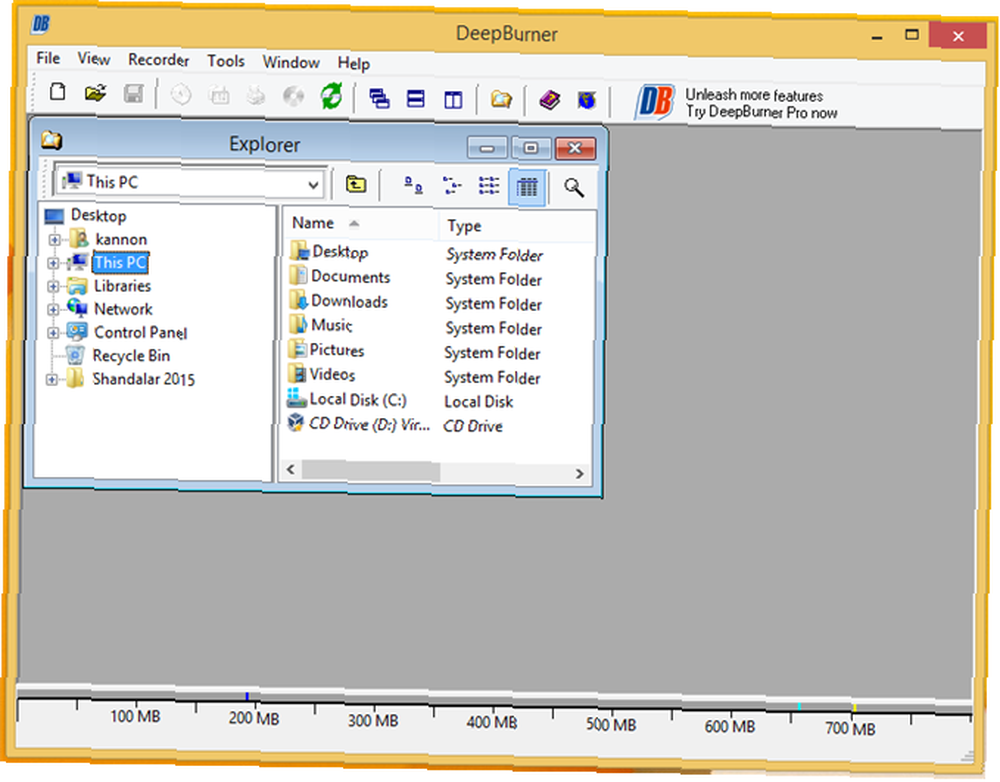Click the DeepBurner DB logo in the banner
Screen dimensions: 1000x782
pos(654,102)
